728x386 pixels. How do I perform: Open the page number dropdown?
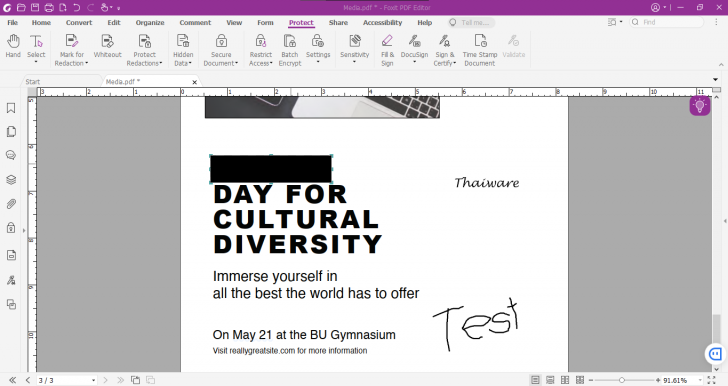point(93,380)
